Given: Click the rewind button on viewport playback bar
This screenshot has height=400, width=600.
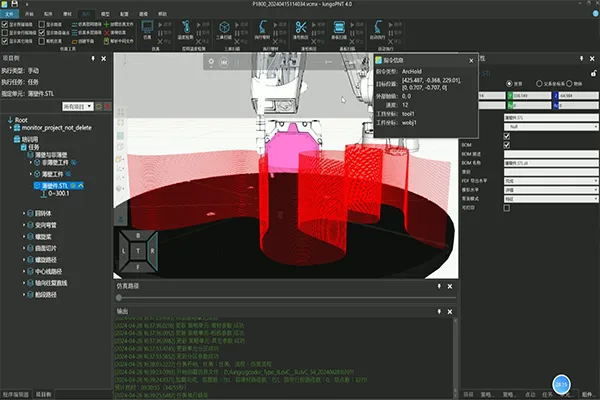Looking at the screenshot, I should tap(224, 62).
